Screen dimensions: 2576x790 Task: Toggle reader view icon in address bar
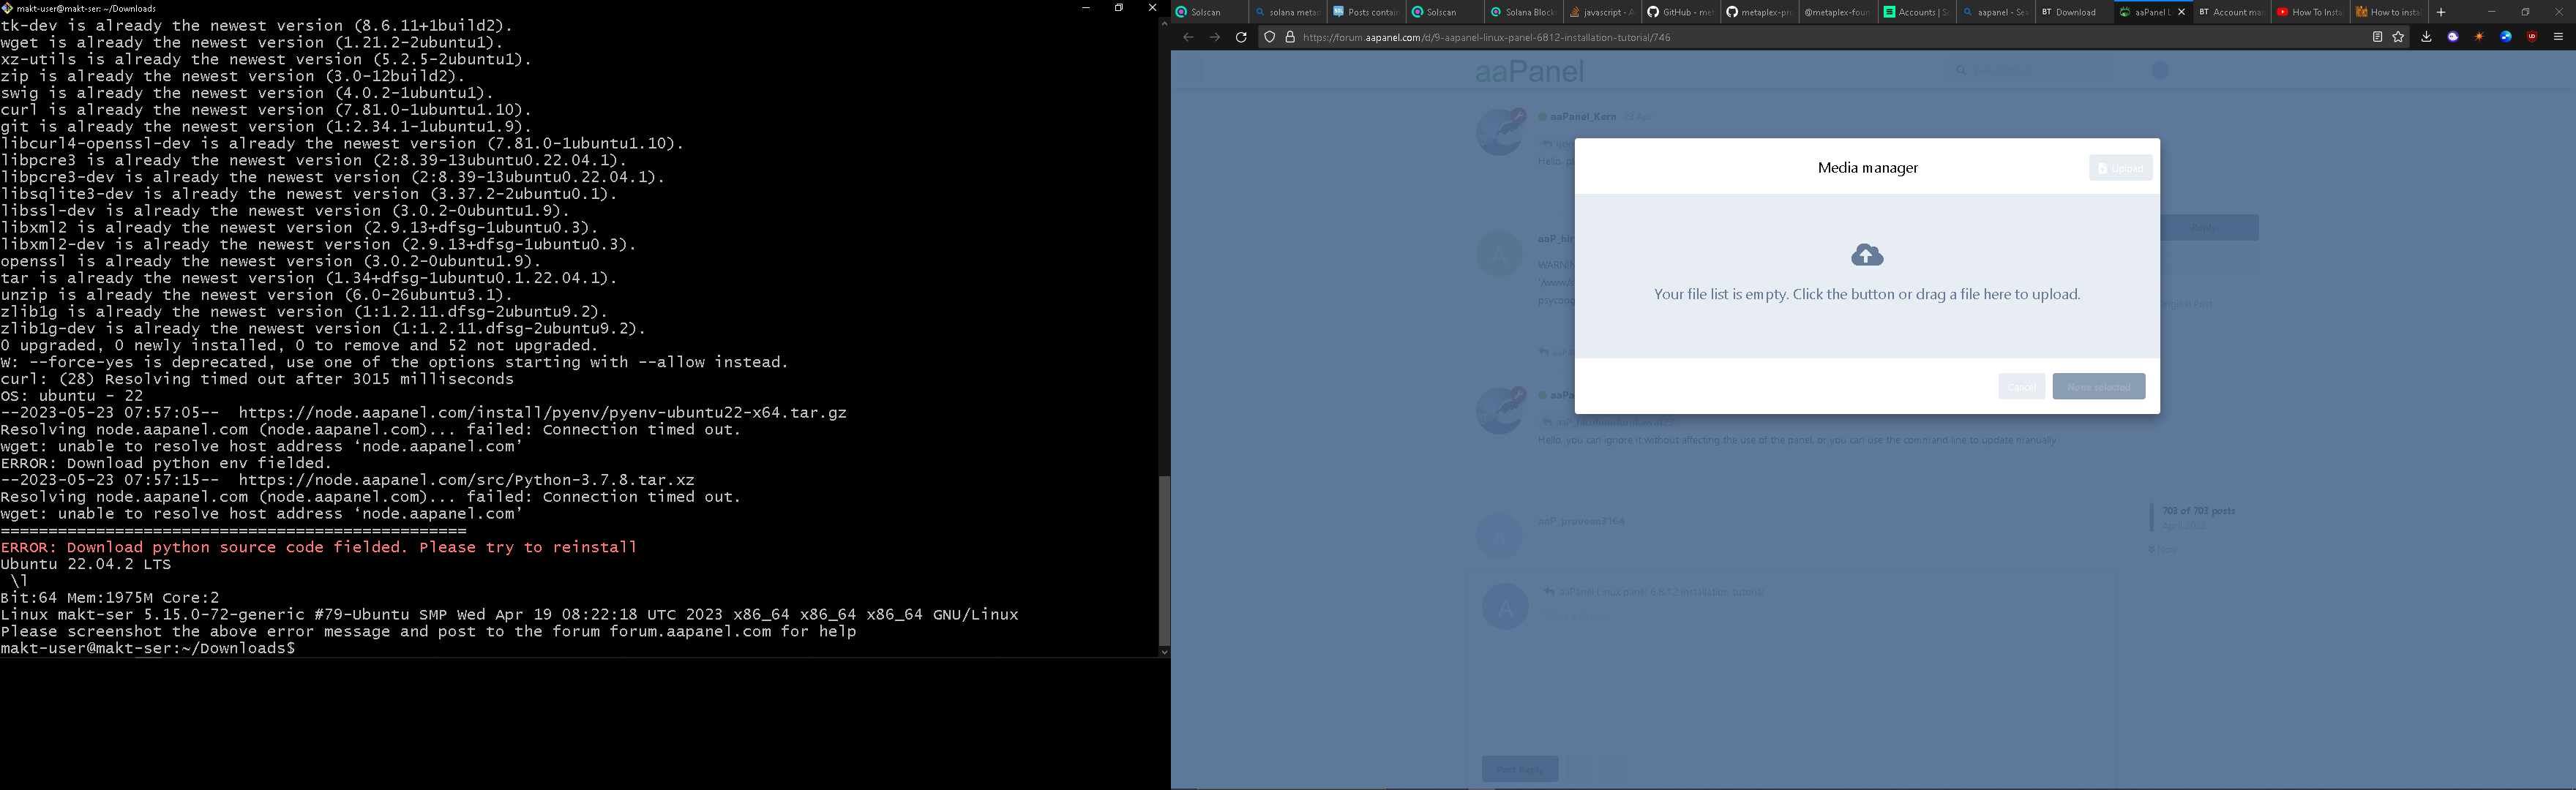[2377, 37]
